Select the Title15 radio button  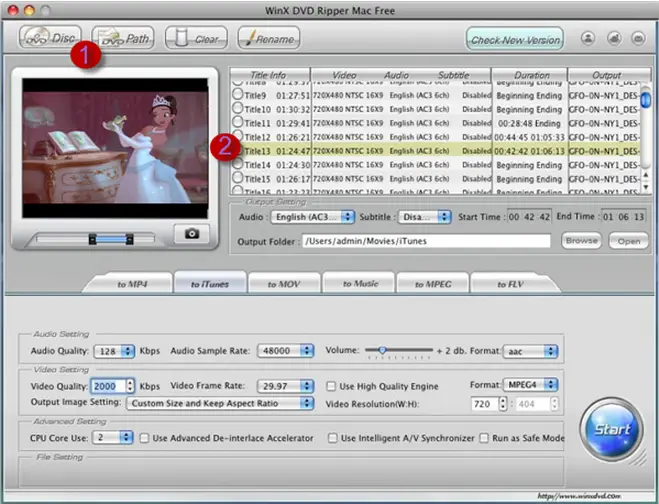pyautogui.click(x=238, y=178)
